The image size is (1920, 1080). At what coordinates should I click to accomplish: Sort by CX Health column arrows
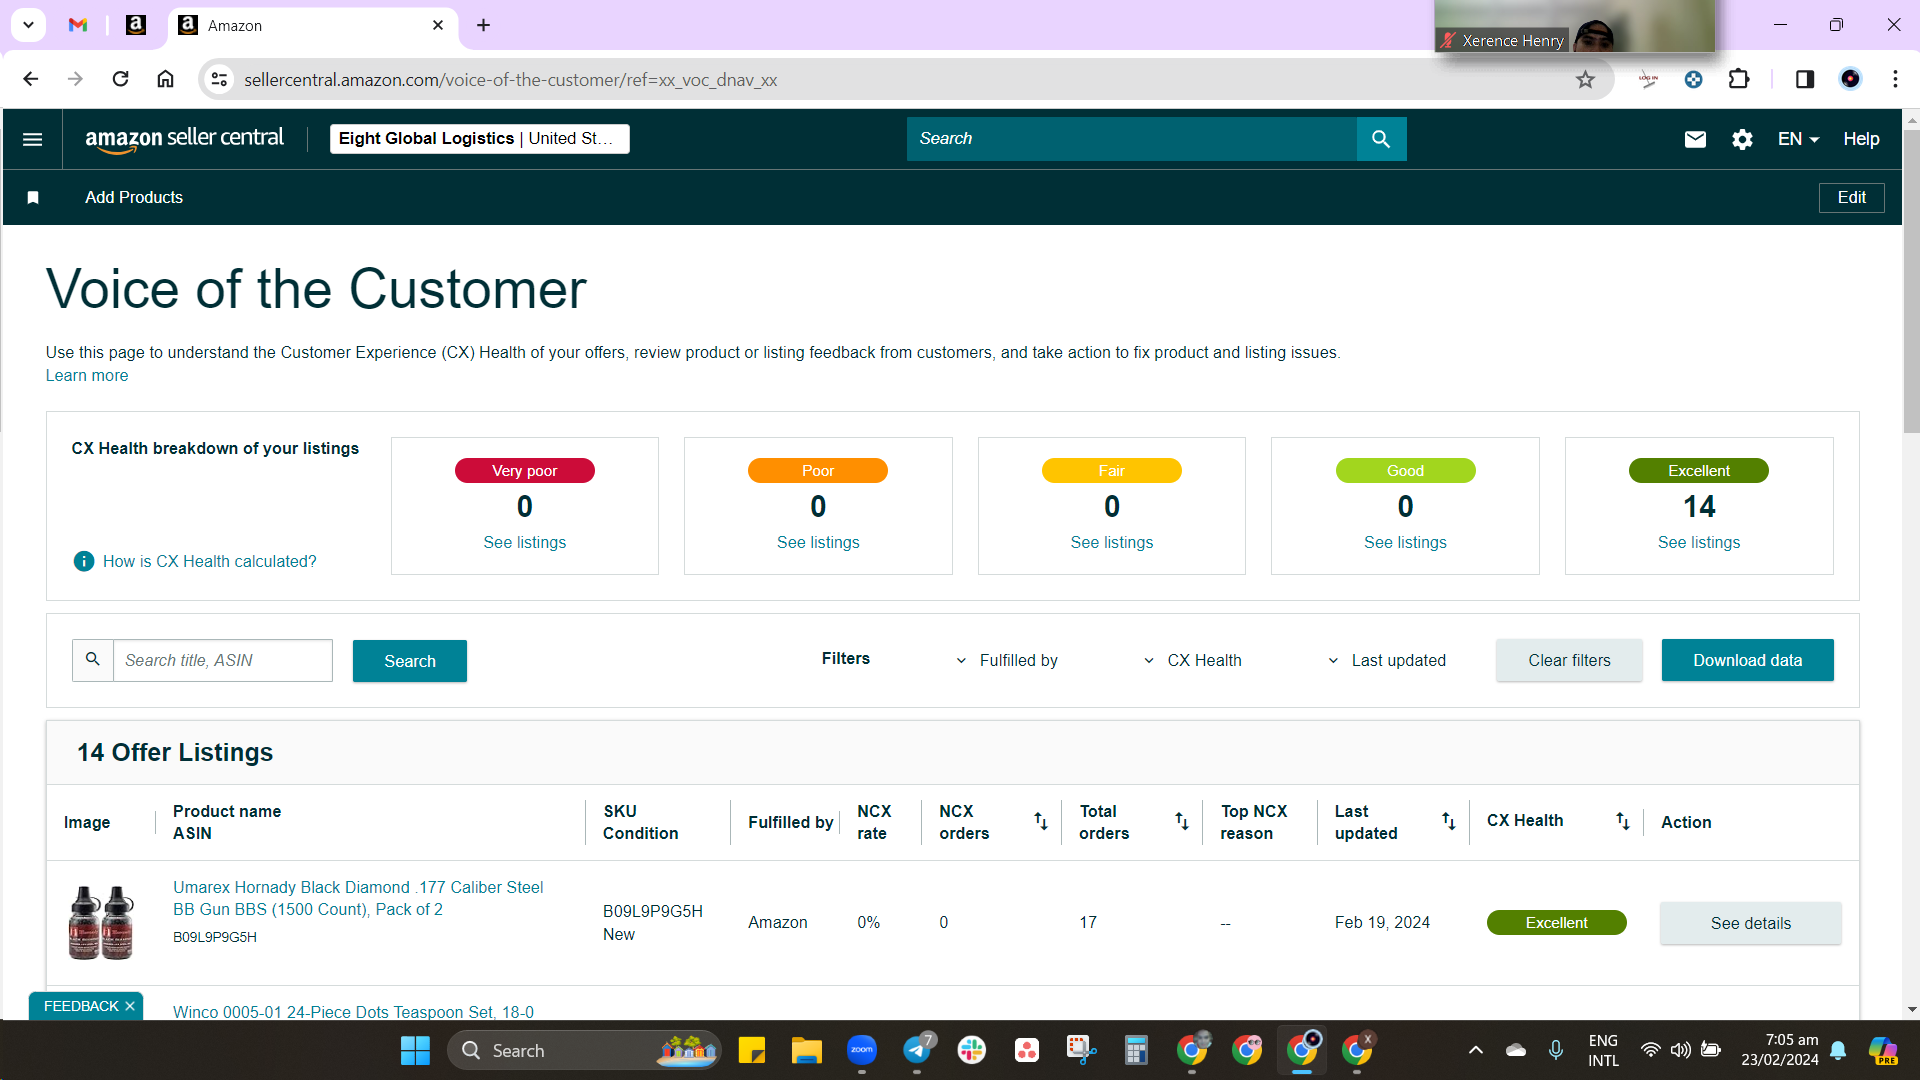1622,821
